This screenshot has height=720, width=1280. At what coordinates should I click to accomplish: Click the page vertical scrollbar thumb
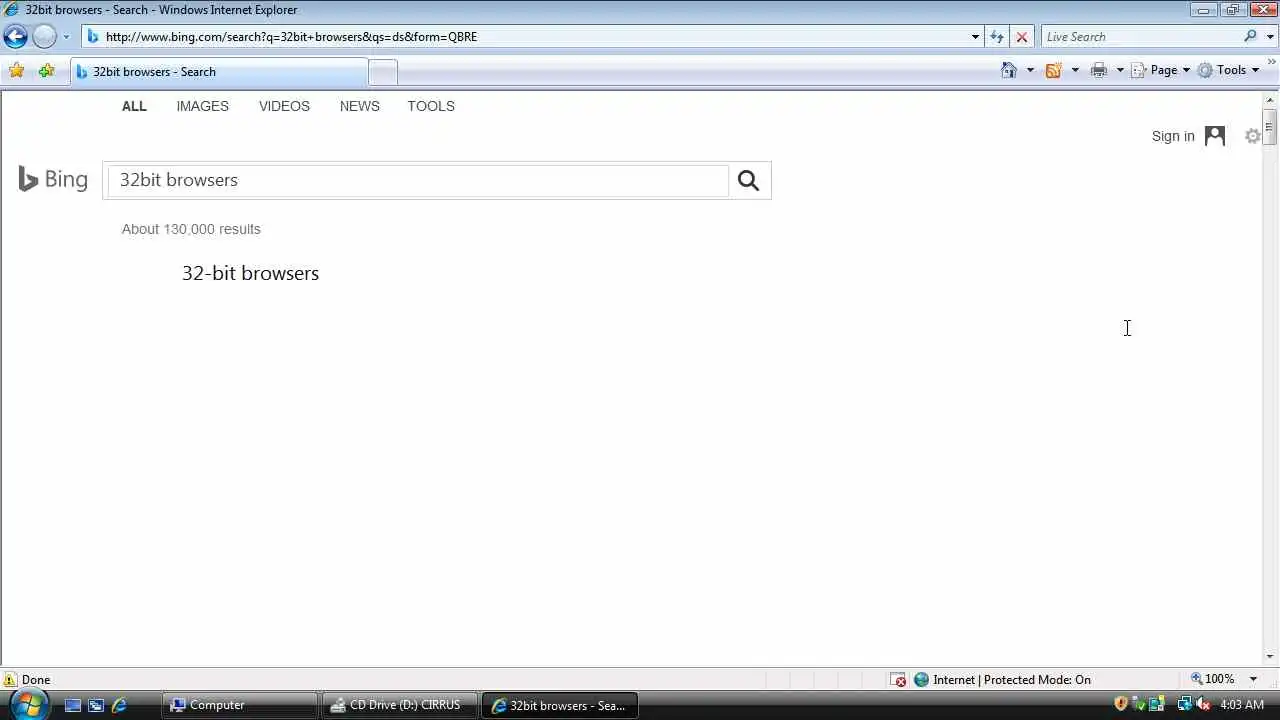click(1270, 128)
